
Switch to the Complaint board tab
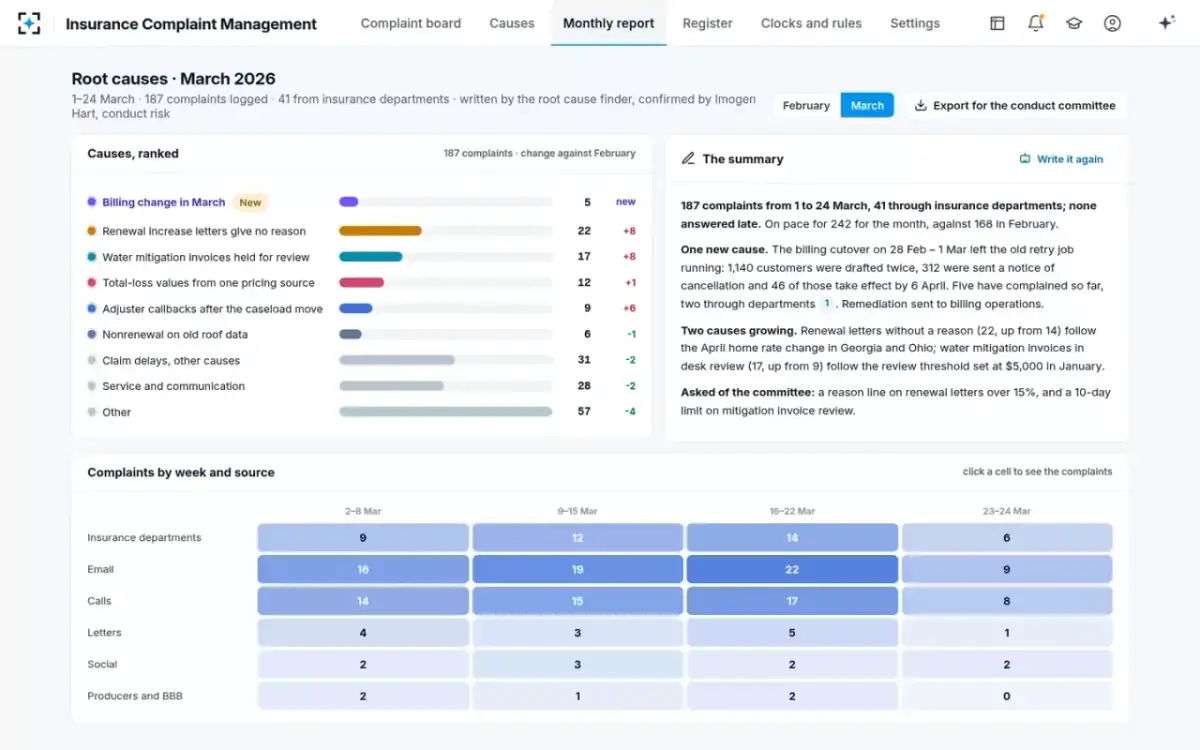pos(411,23)
